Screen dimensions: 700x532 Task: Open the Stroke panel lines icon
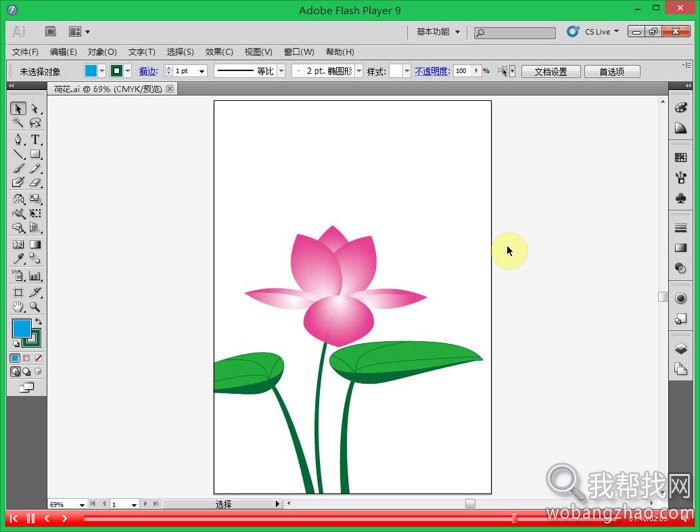click(680, 228)
